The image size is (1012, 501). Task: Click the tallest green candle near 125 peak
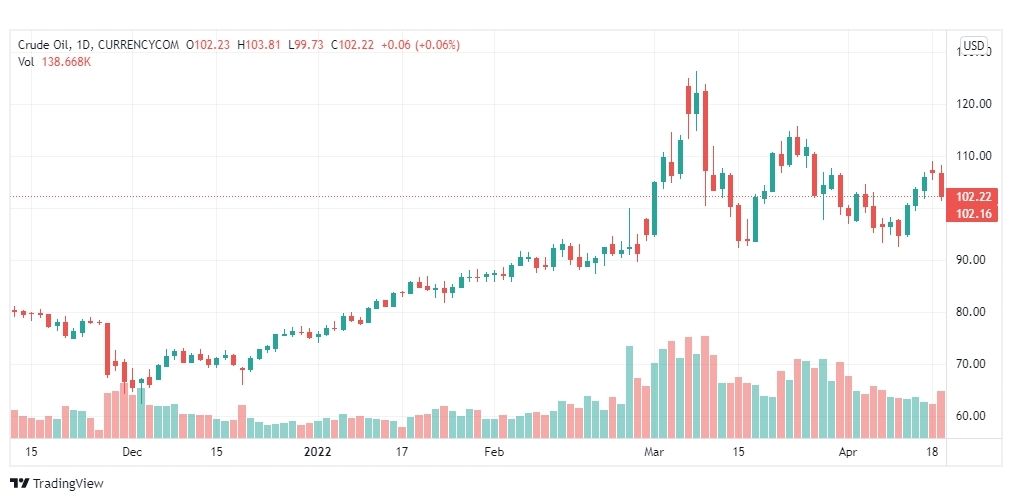(696, 103)
